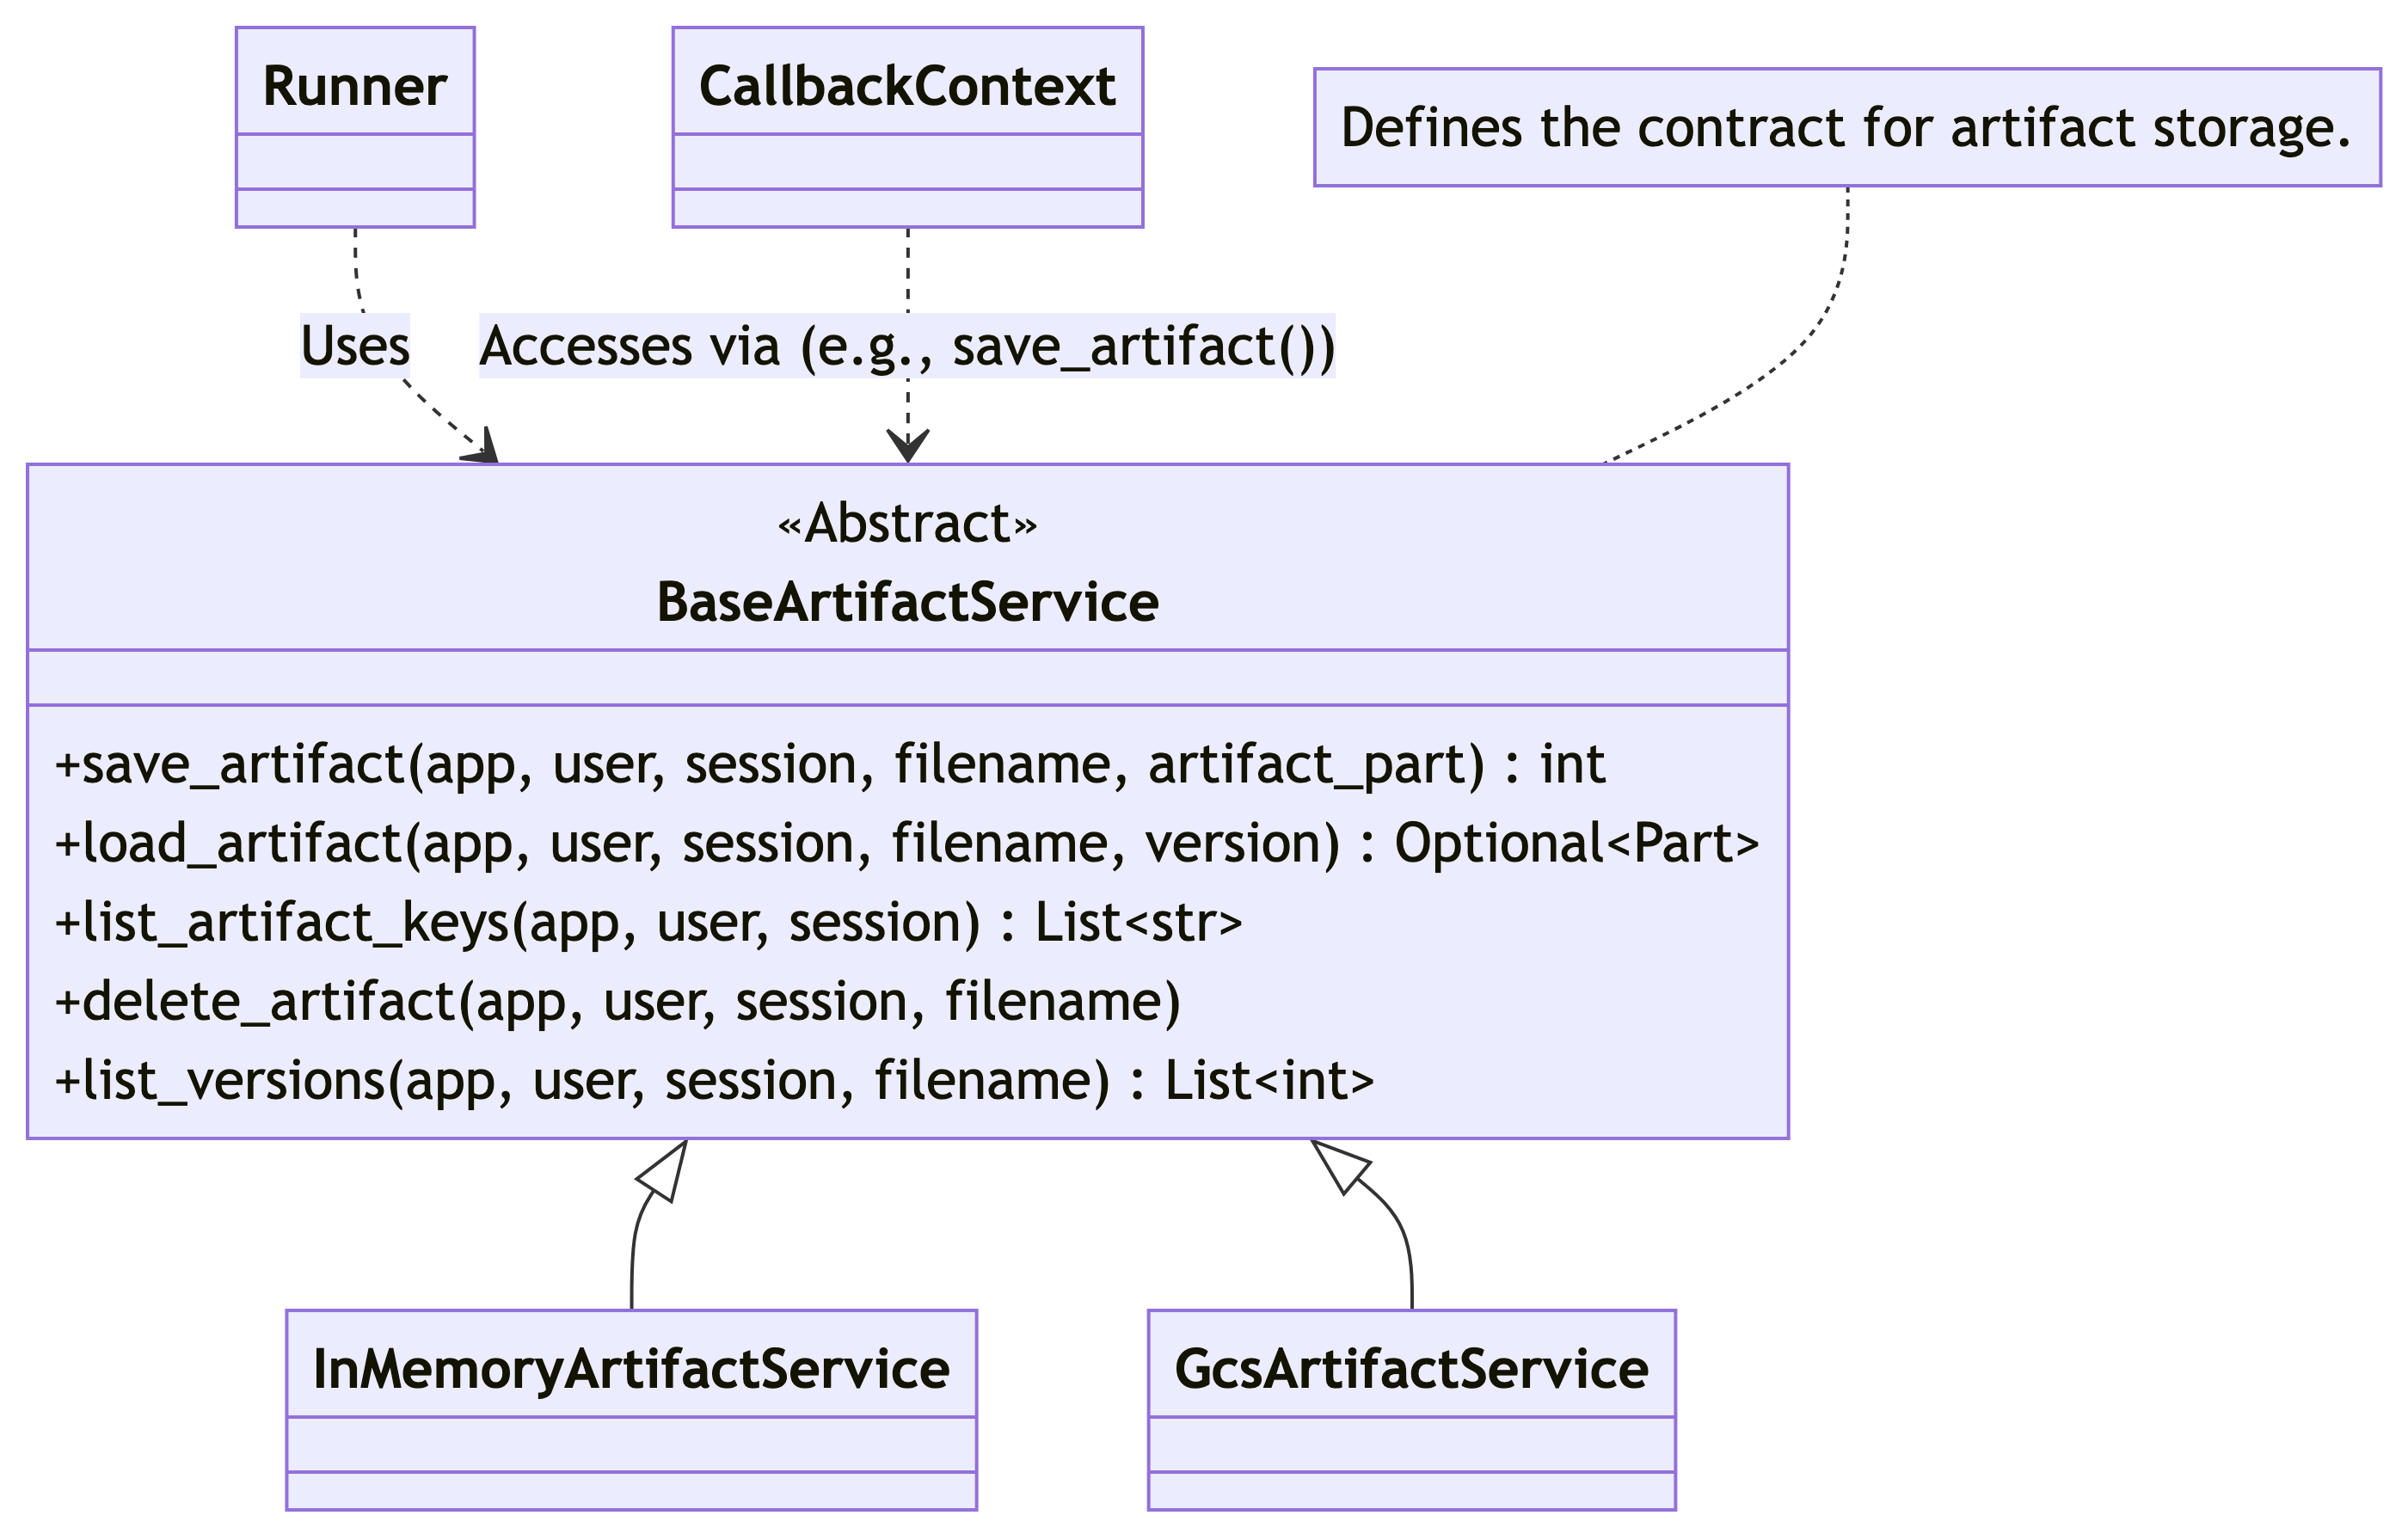The height and width of the screenshot is (1534, 2408).
Task: Select the list_versions method entry
Action: click(x=714, y=1080)
